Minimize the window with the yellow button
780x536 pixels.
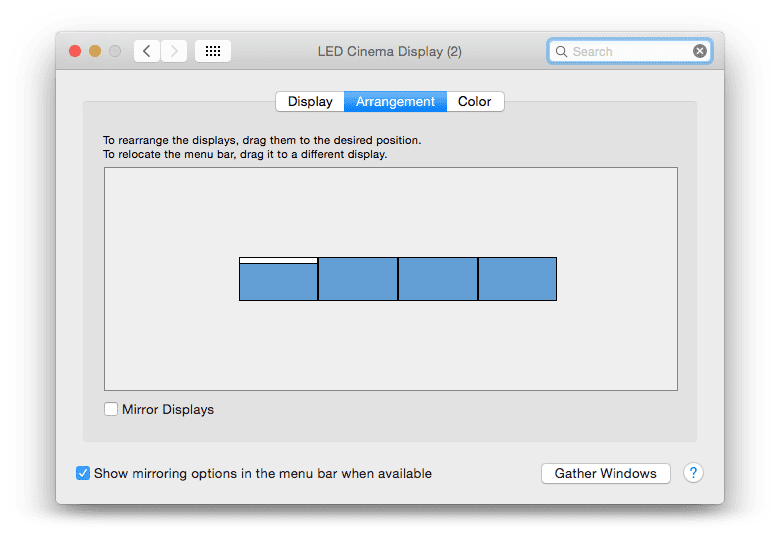point(95,51)
